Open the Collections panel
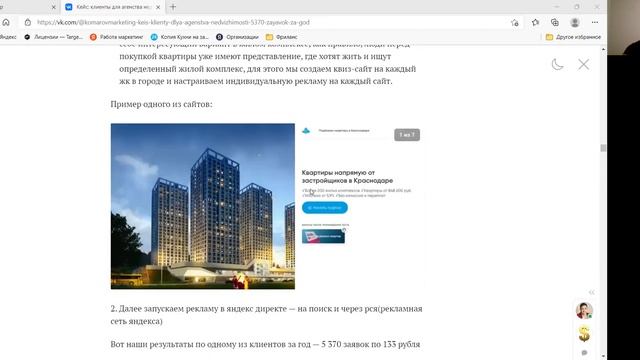Screen dimensions: 640x360 (555, 22)
